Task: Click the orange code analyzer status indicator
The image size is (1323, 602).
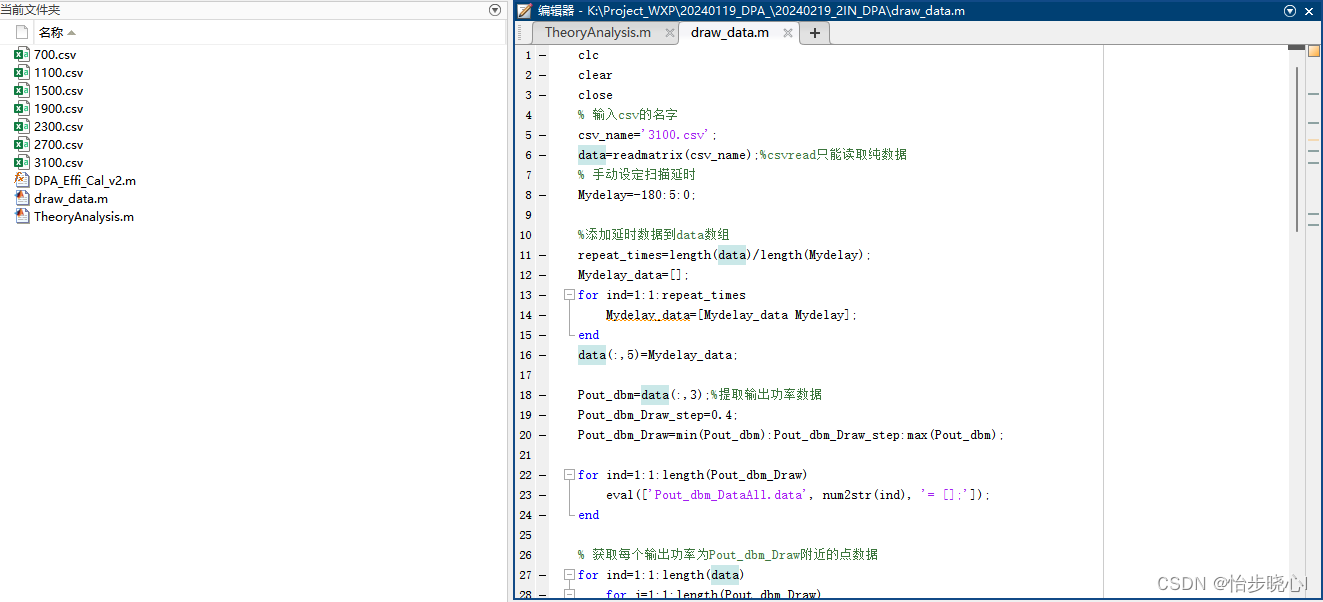Action: pyautogui.click(x=1314, y=50)
